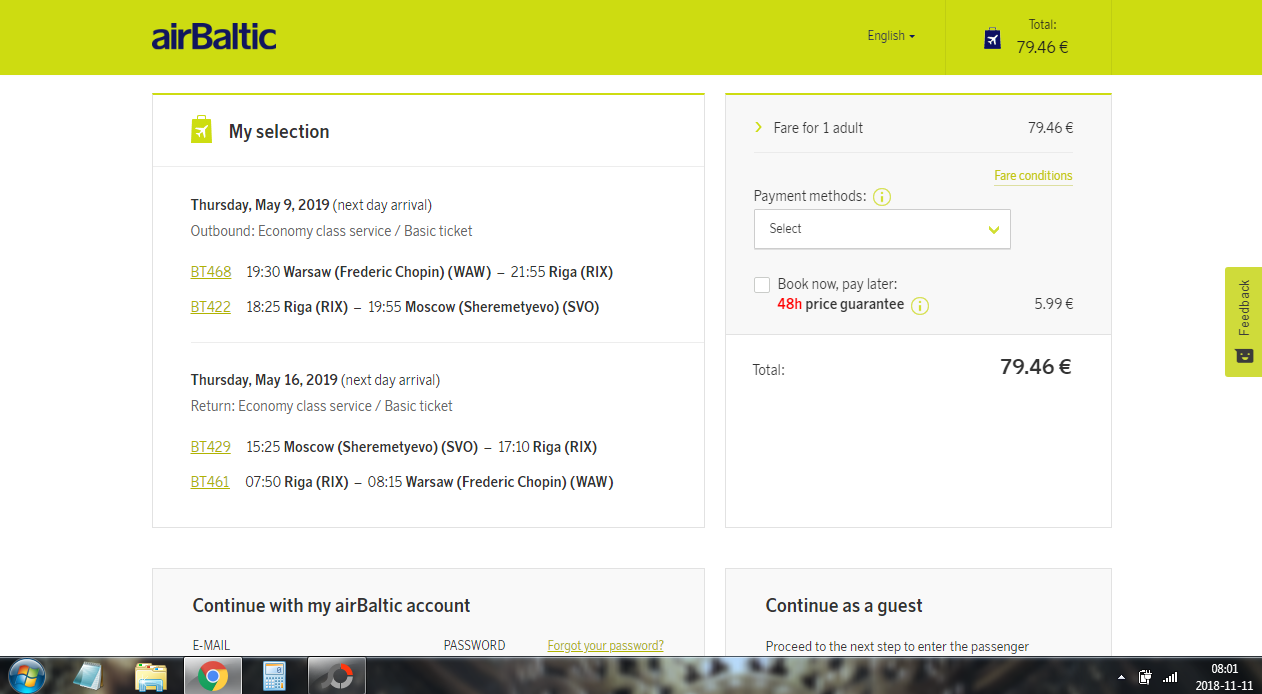The width and height of the screenshot is (1262, 694).
Task: Open the calculator taskbar icon
Action: coord(273,677)
